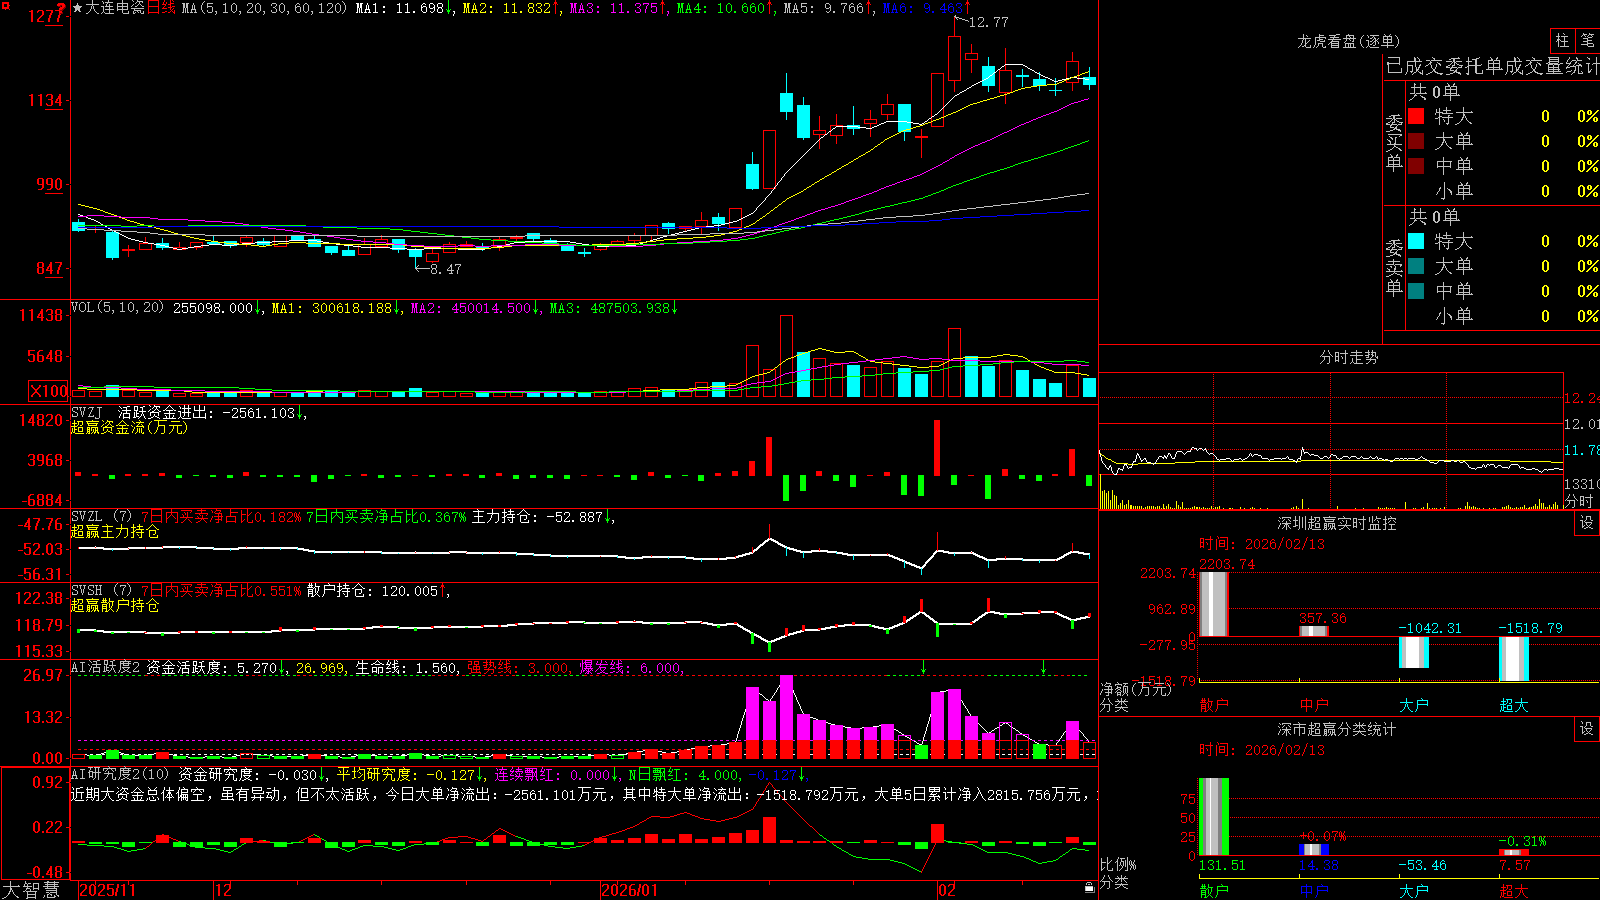Click the 爆发线: 6.000 value label
Viewport: 1600px width, 900px height.
click(x=631, y=668)
